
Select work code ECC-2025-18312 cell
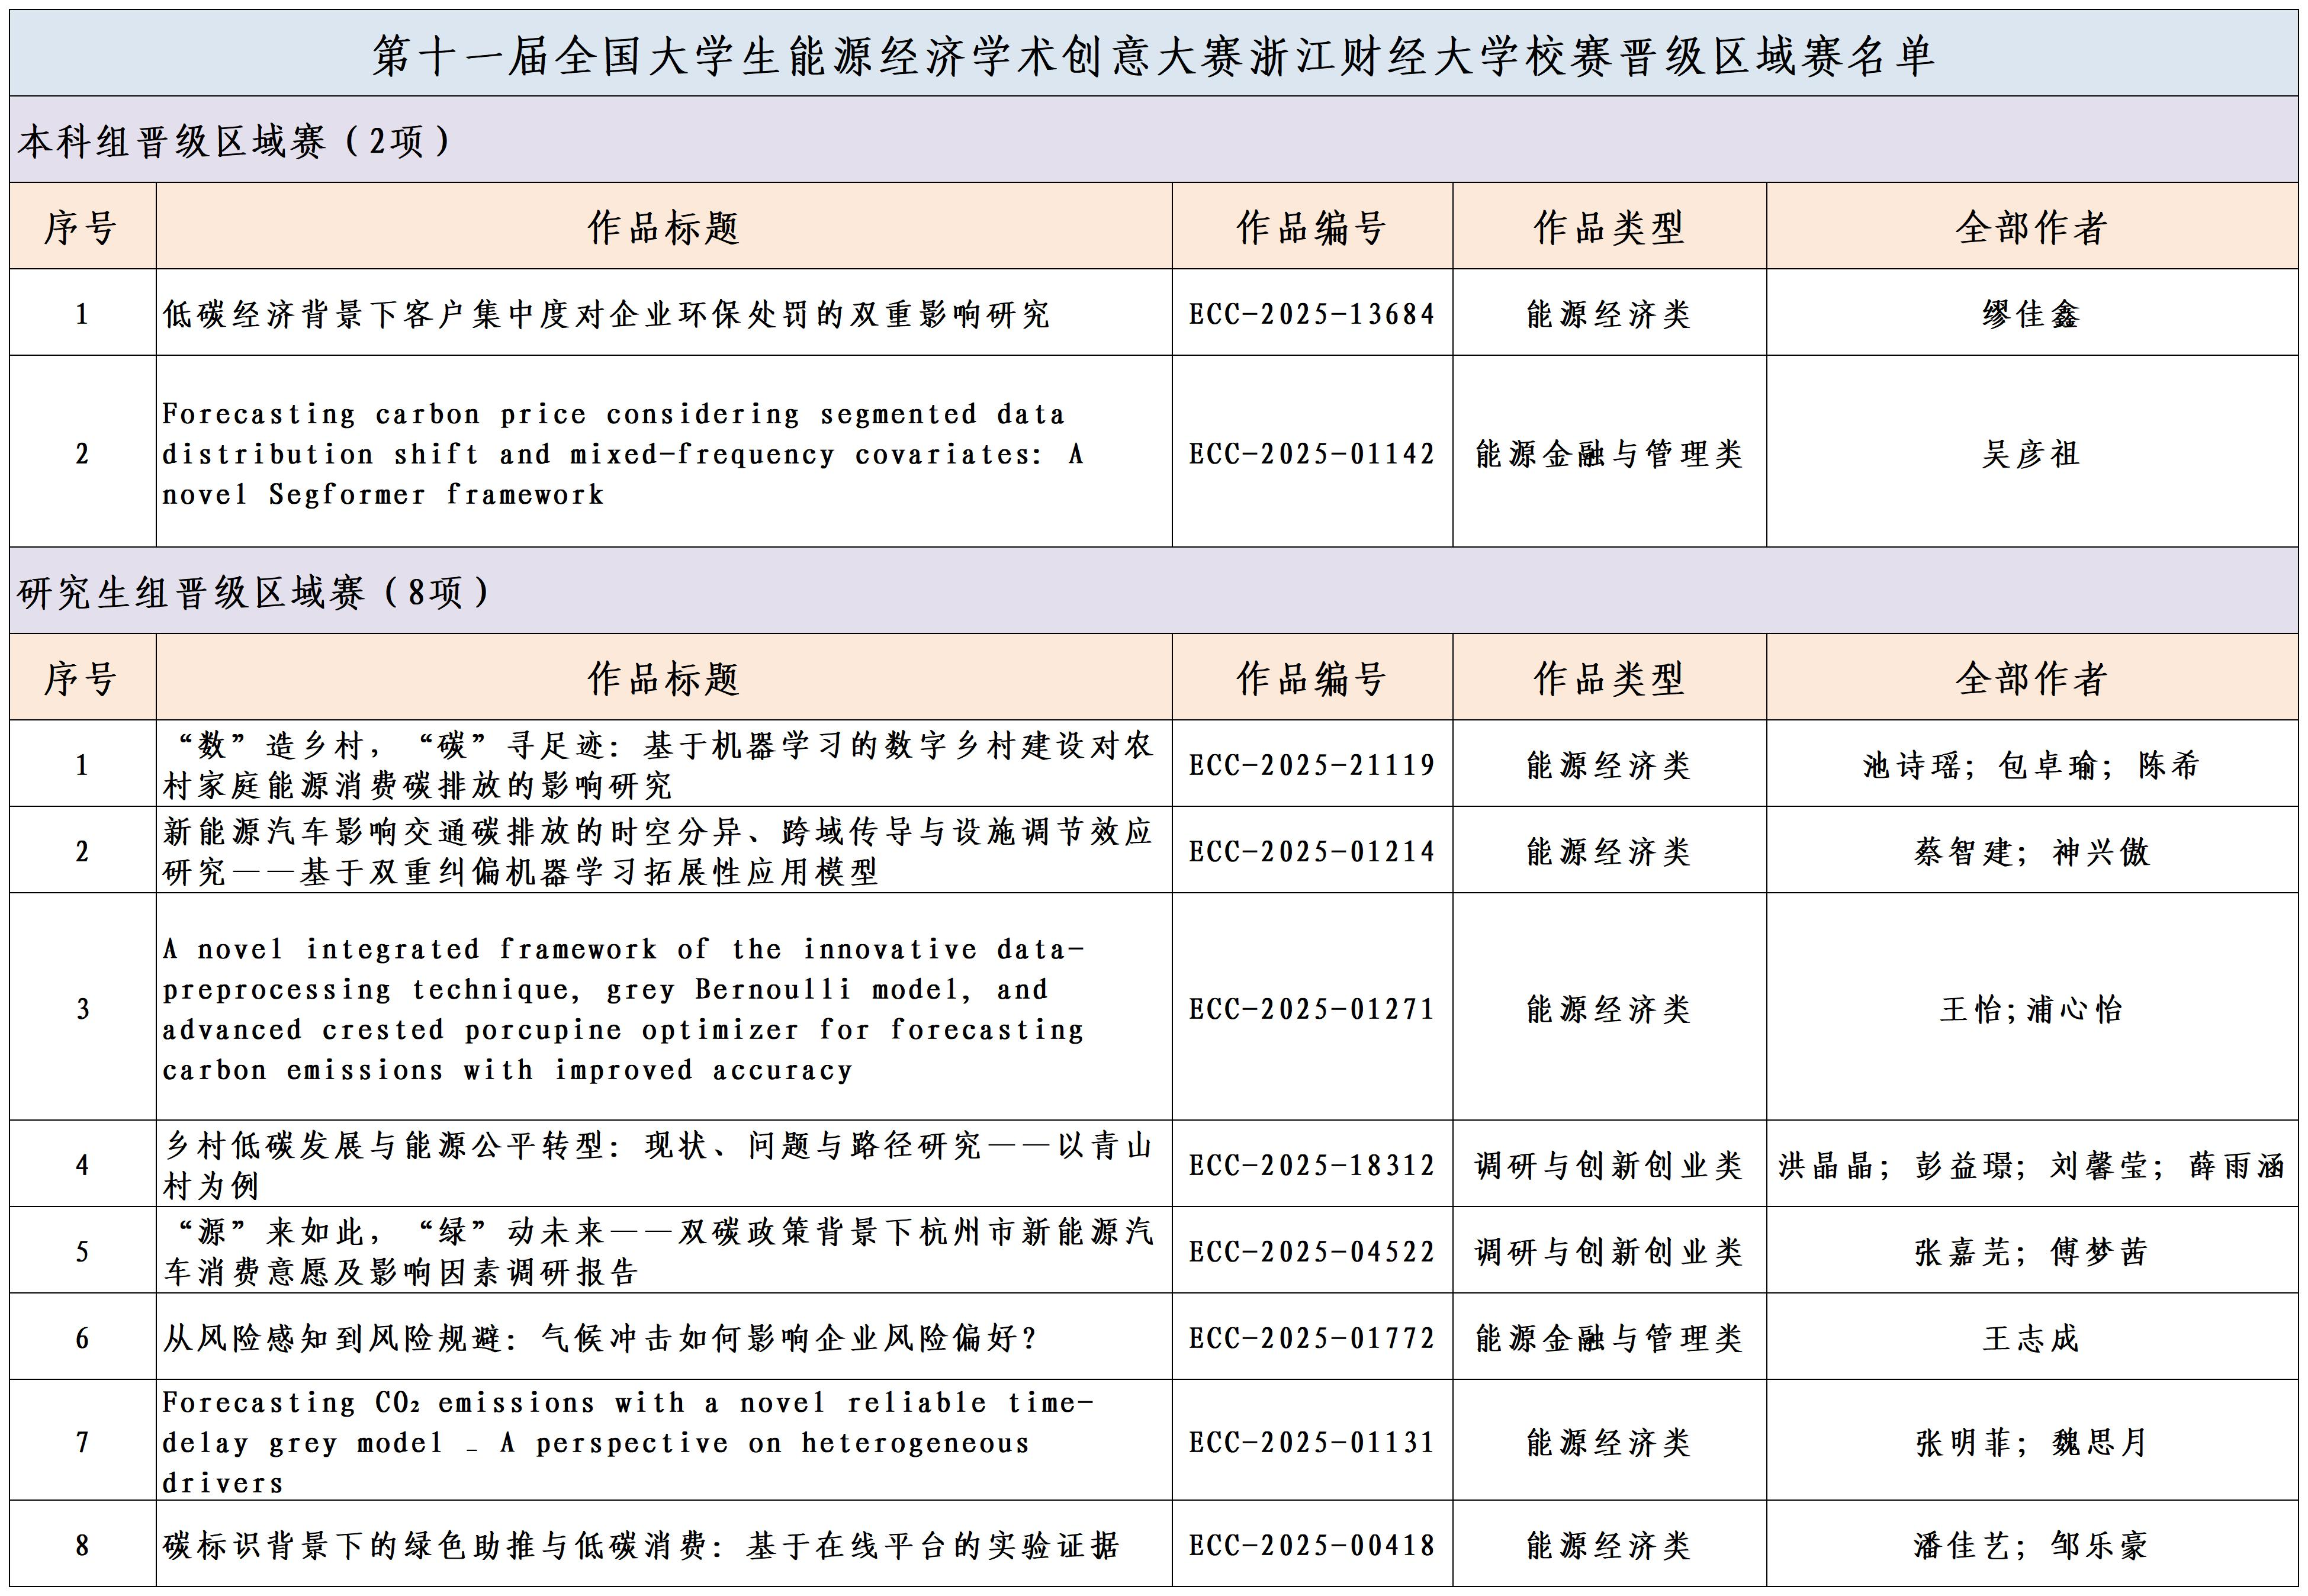click(x=1311, y=1165)
